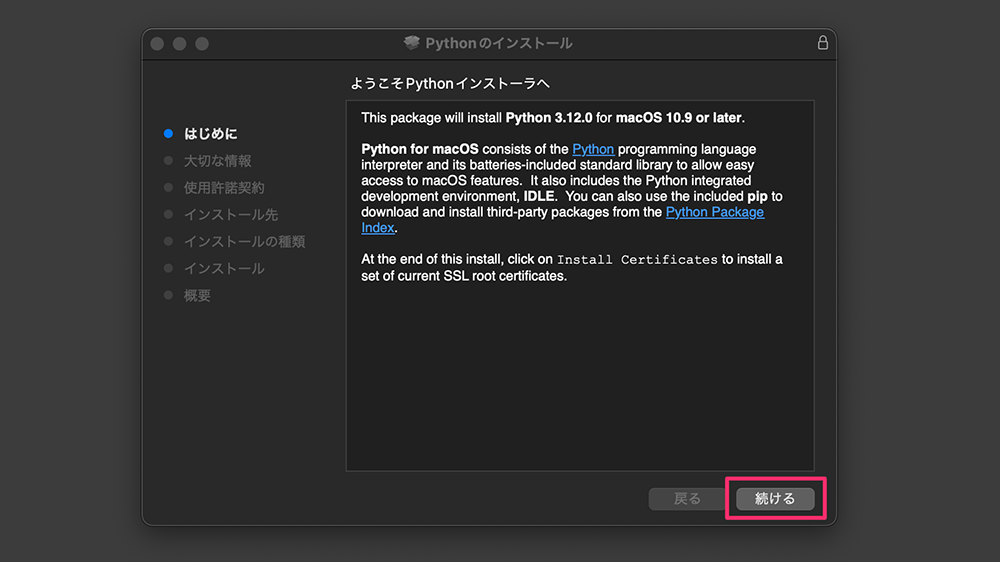Click the close window button
Screen dimensions: 1000x562
[x=158, y=43]
